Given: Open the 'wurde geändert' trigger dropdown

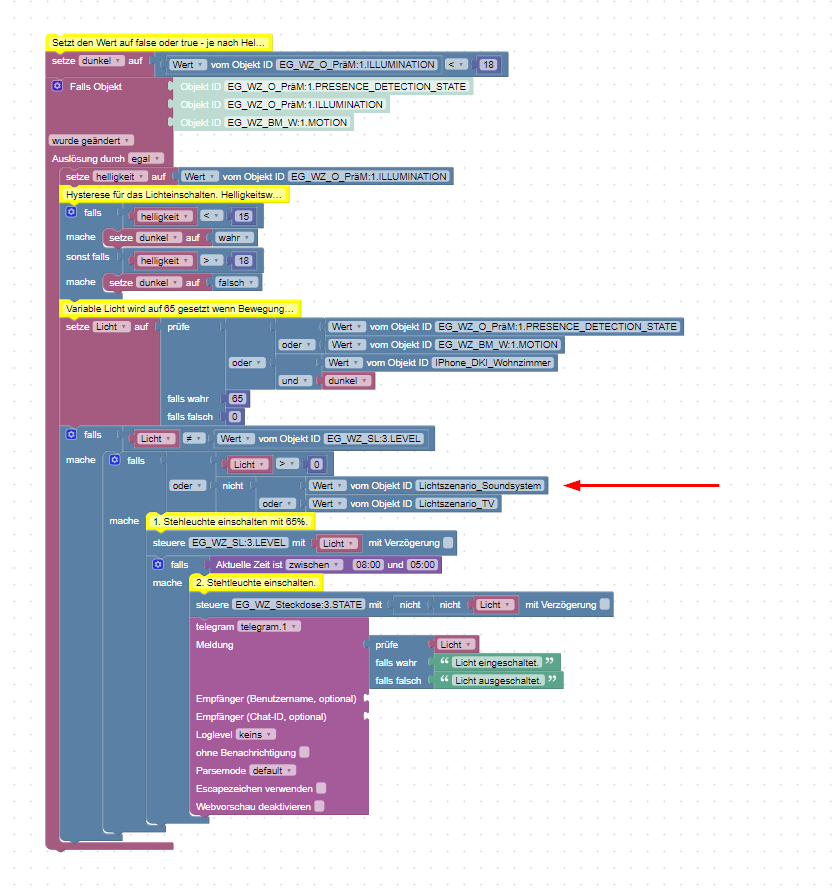Looking at the screenshot, I should pos(91,140).
